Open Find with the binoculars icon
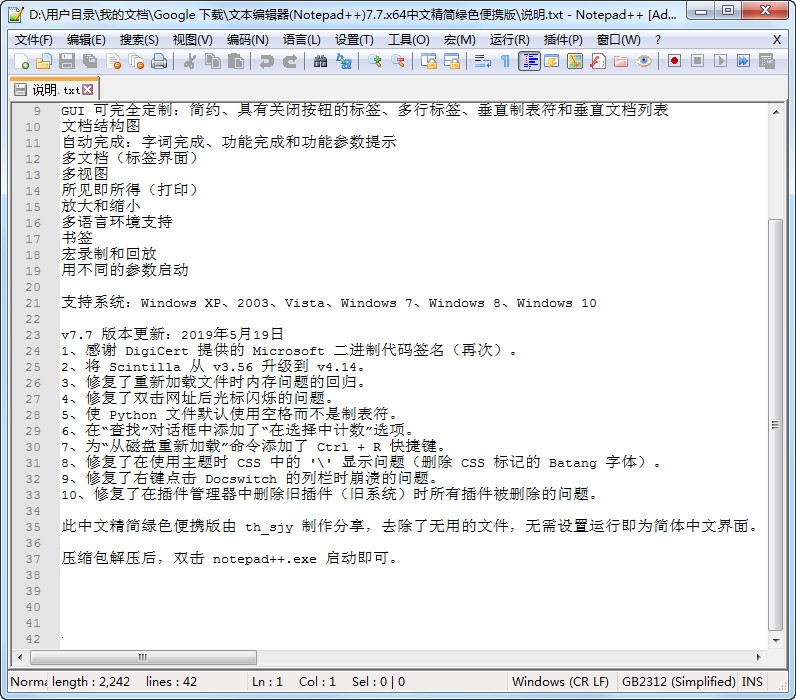Viewport: 796px width, 700px height. pos(320,61)
